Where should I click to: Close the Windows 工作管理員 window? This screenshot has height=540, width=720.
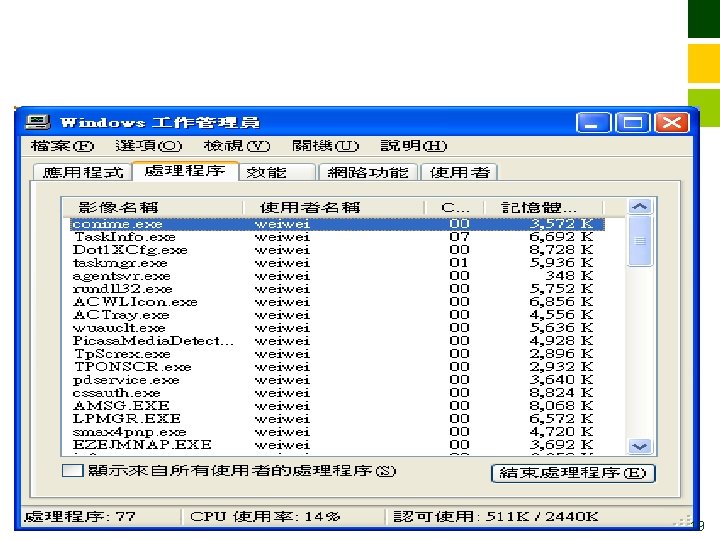point(672,123)
